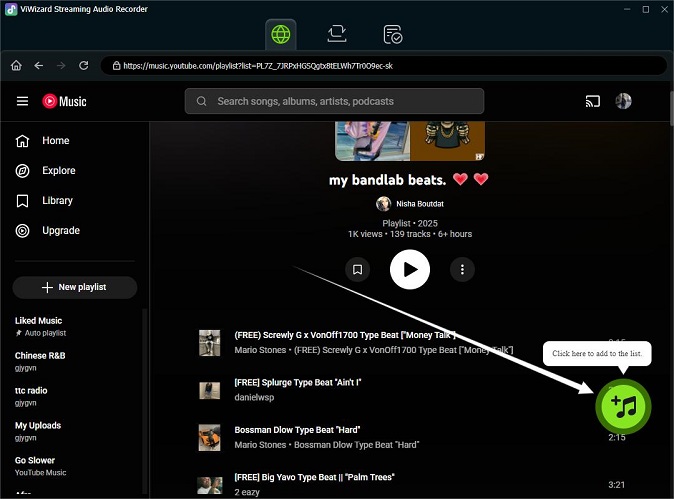The width and height of the screenshot is (674, 499).
Task: Select the Screwly G x VonOff1700 Type Beat title
Action: pyautogui.click(x=345, y=335)
